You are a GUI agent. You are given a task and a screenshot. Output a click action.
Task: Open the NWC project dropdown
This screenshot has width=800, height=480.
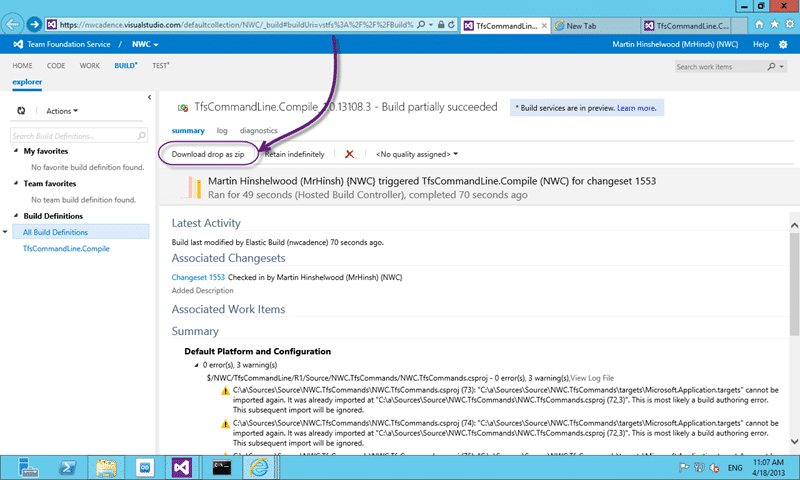(x=145, y=44)
